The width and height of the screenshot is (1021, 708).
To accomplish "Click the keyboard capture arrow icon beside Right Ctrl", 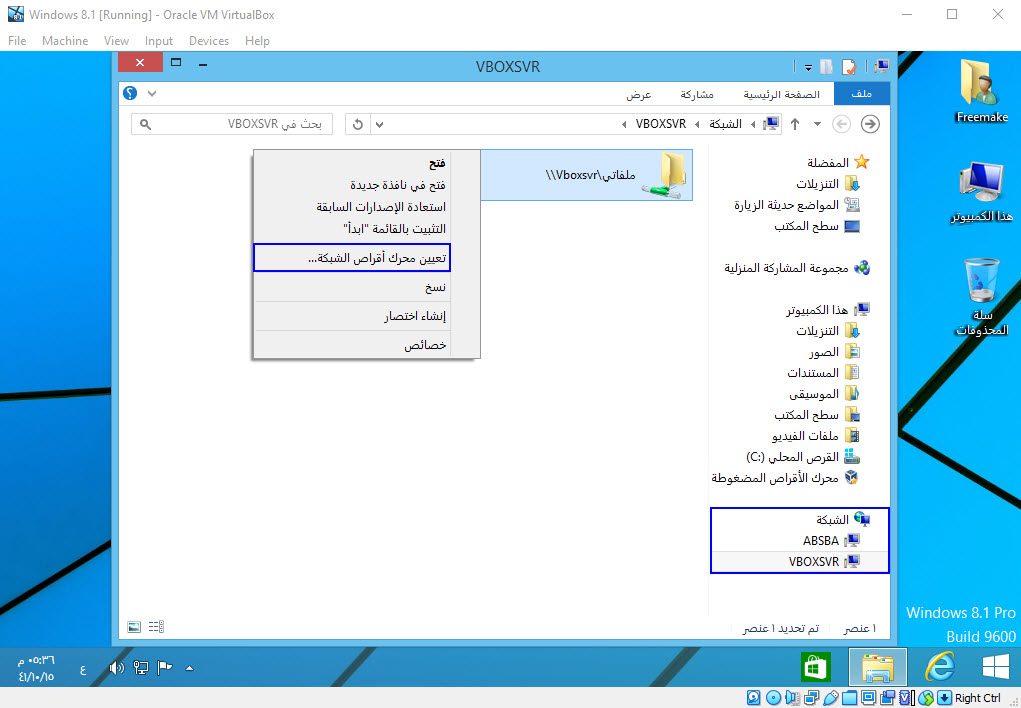I will pos(944,698).
